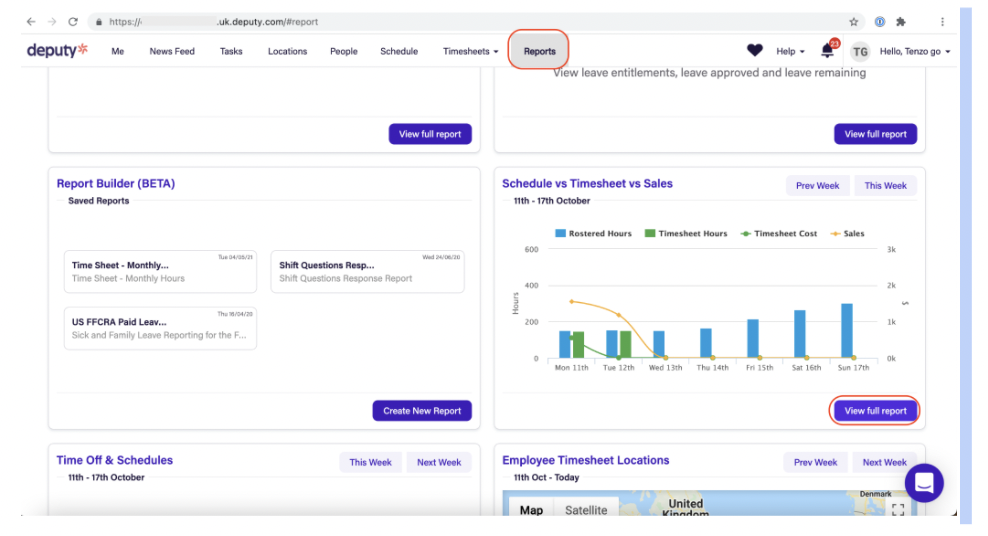The image size is (988, 536).
Task: Click the Fri 15th blue bar
Action: tap(753, 338)
